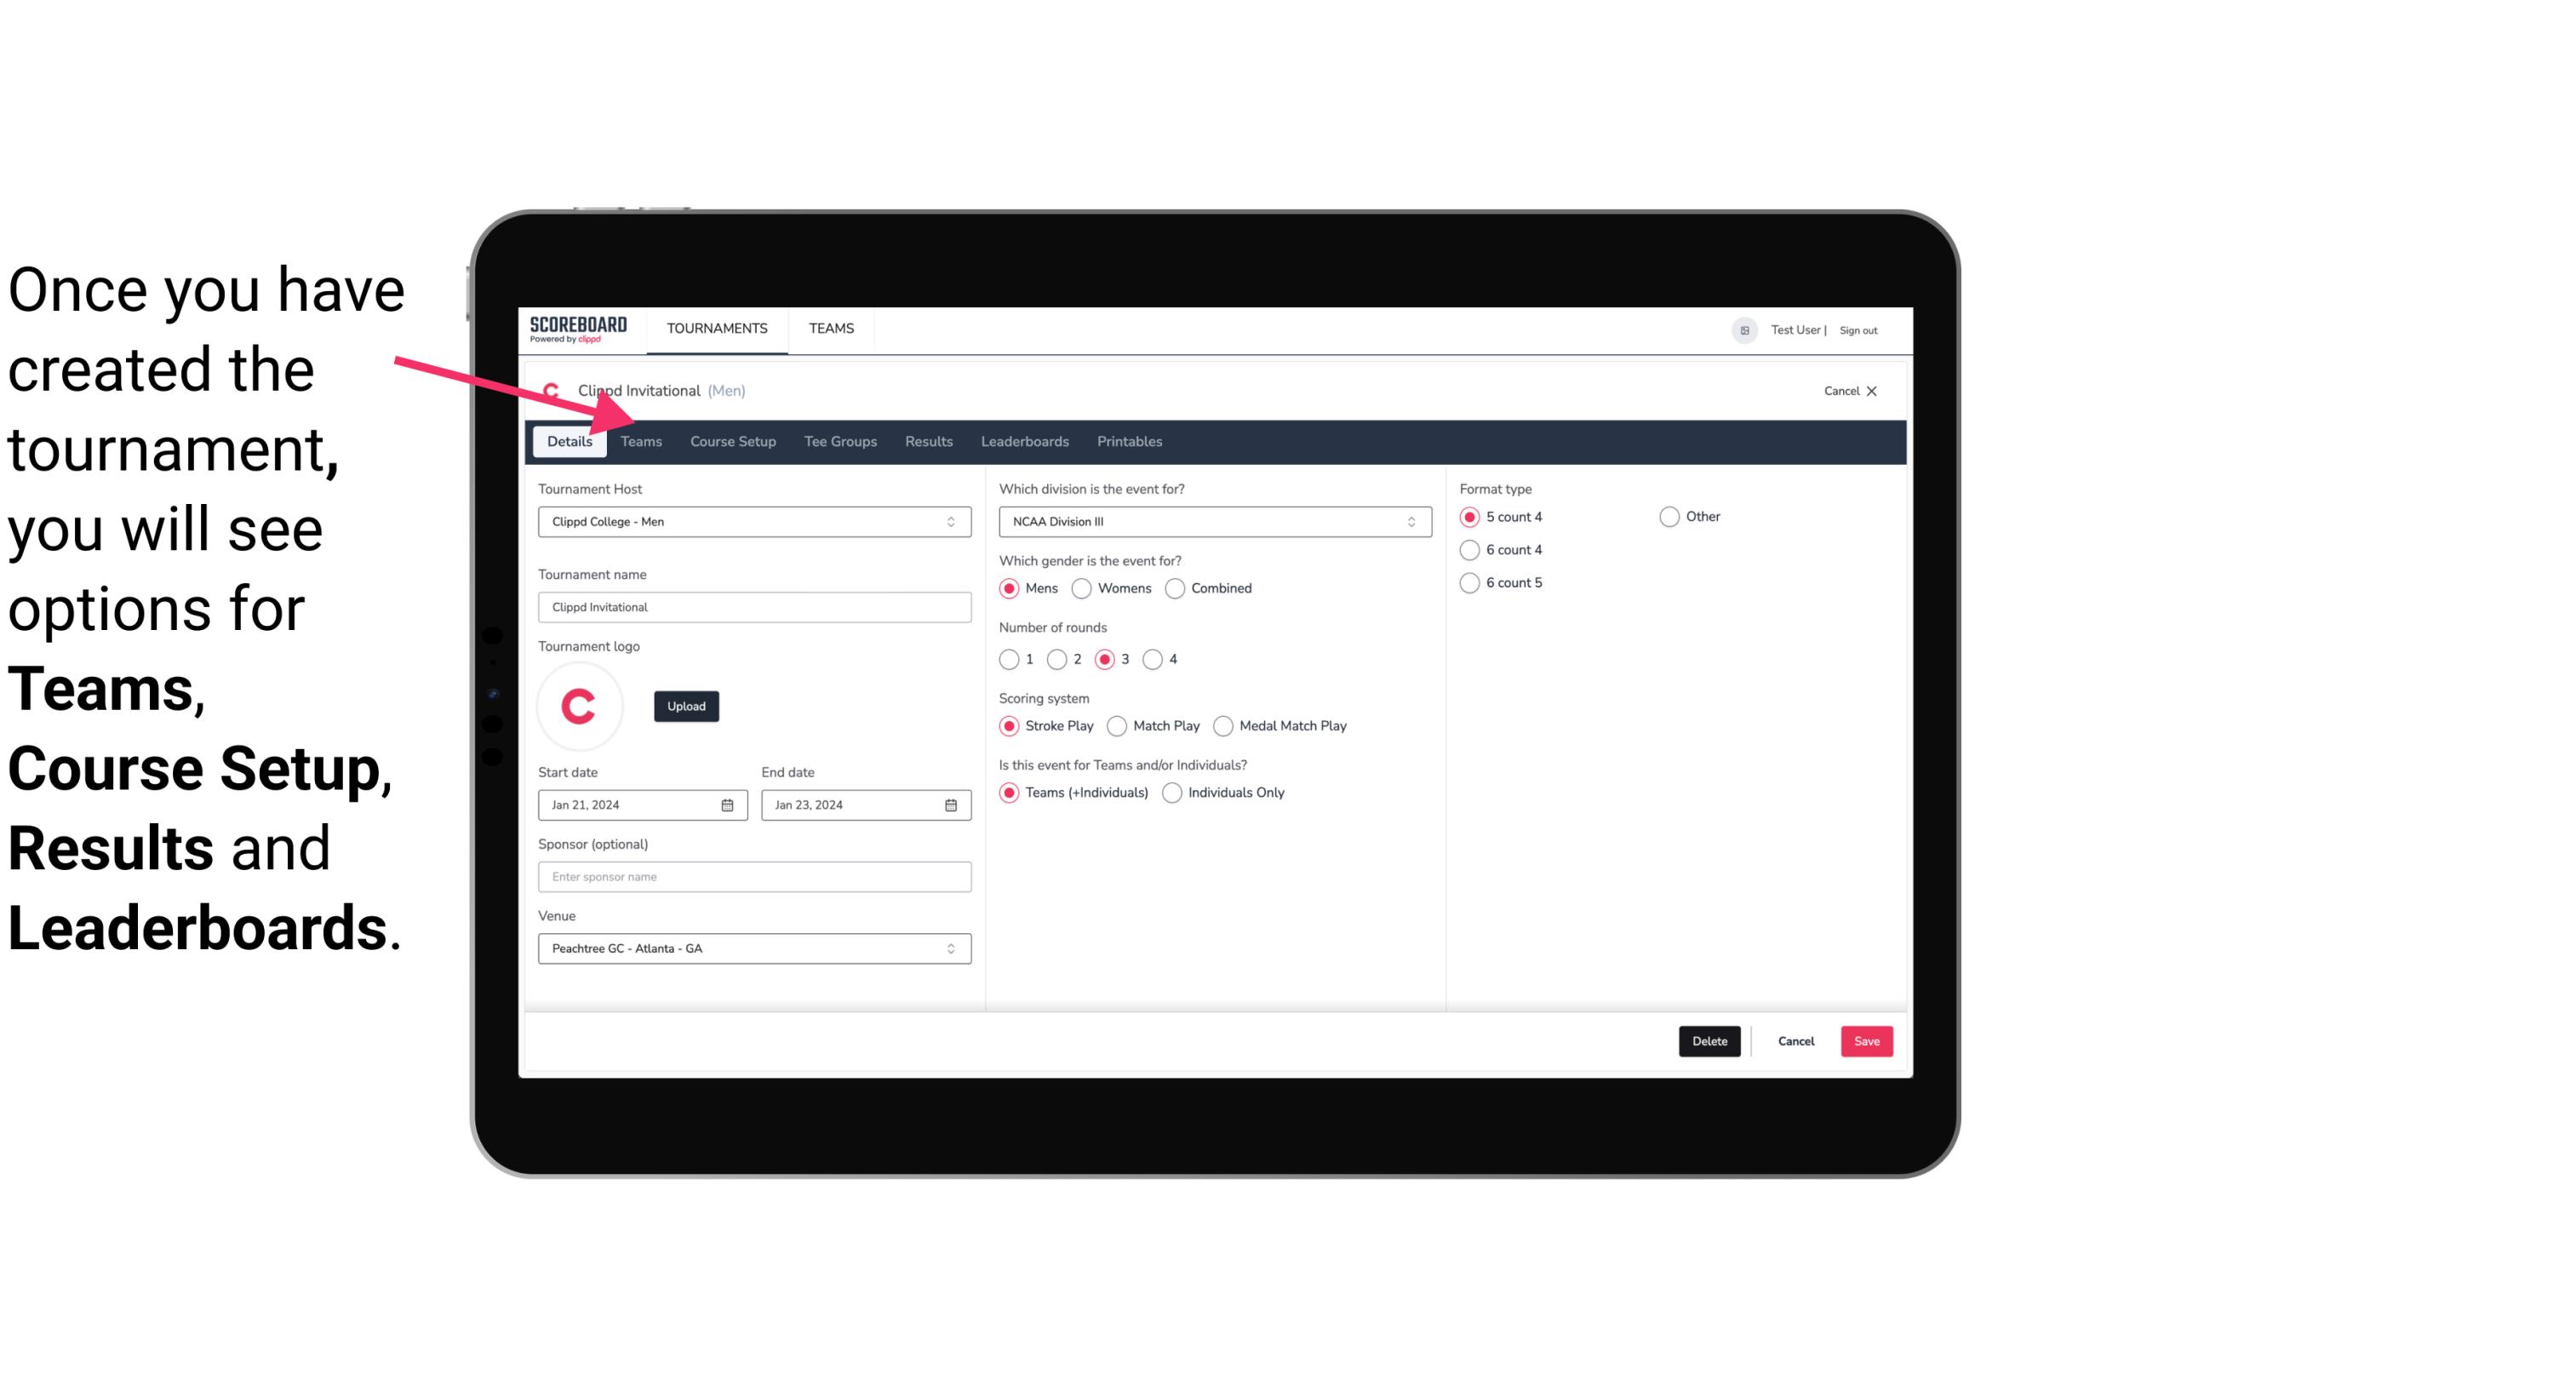Select 4 rounds radio button

point(1155,659)
